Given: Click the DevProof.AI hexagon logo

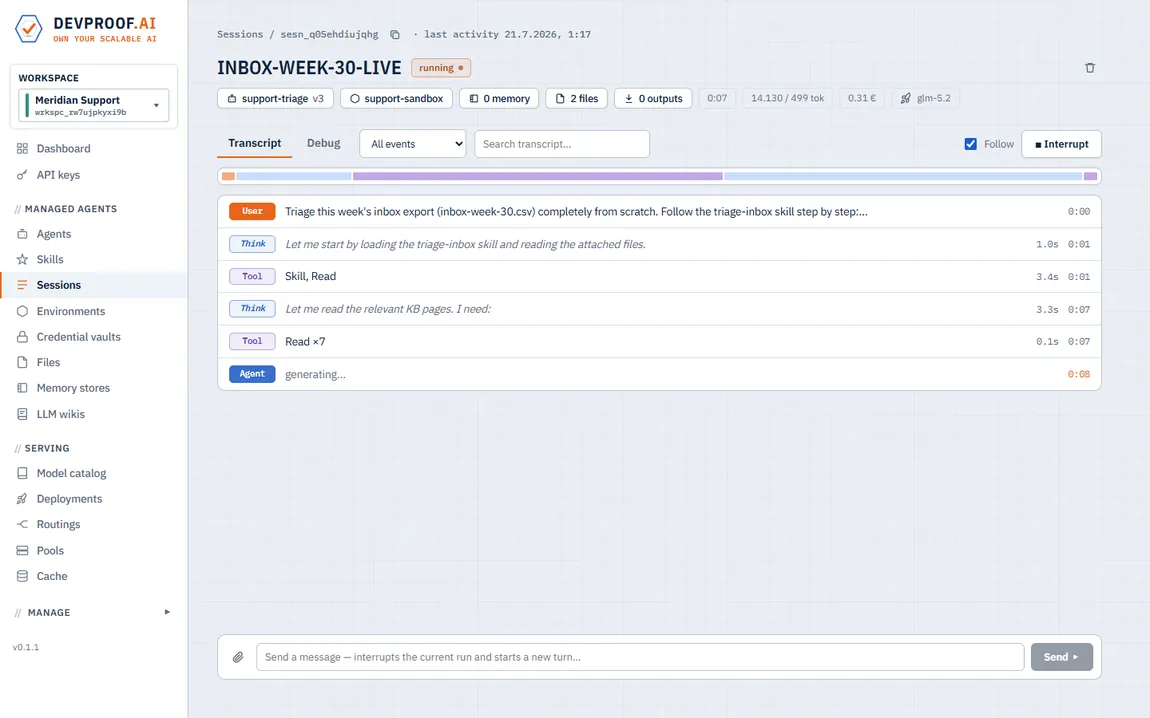Looking at the screenshot, I should 29,29.
